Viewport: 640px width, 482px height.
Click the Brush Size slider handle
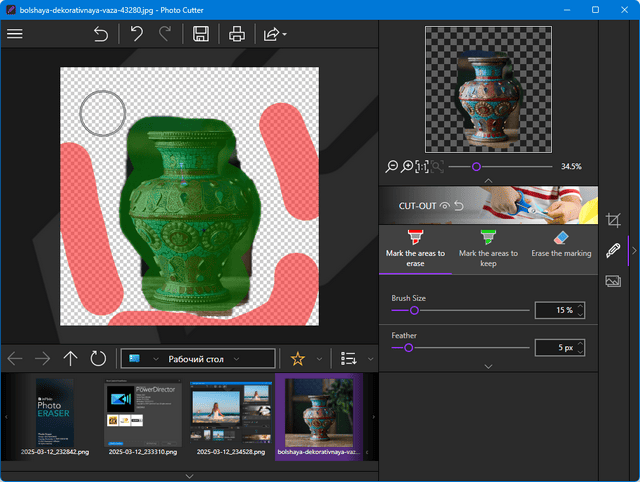point(414,311)
